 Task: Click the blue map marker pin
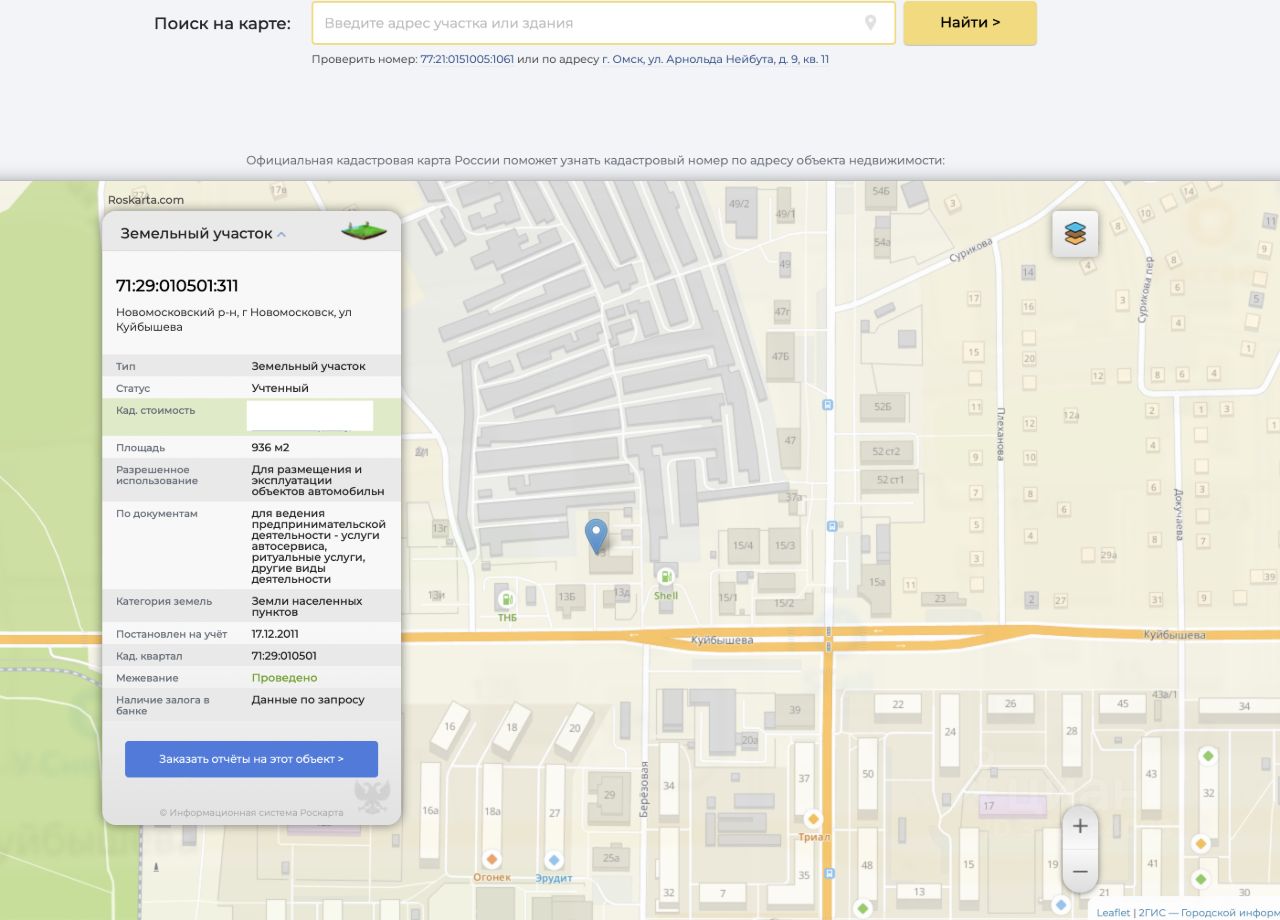click(596, 535)
